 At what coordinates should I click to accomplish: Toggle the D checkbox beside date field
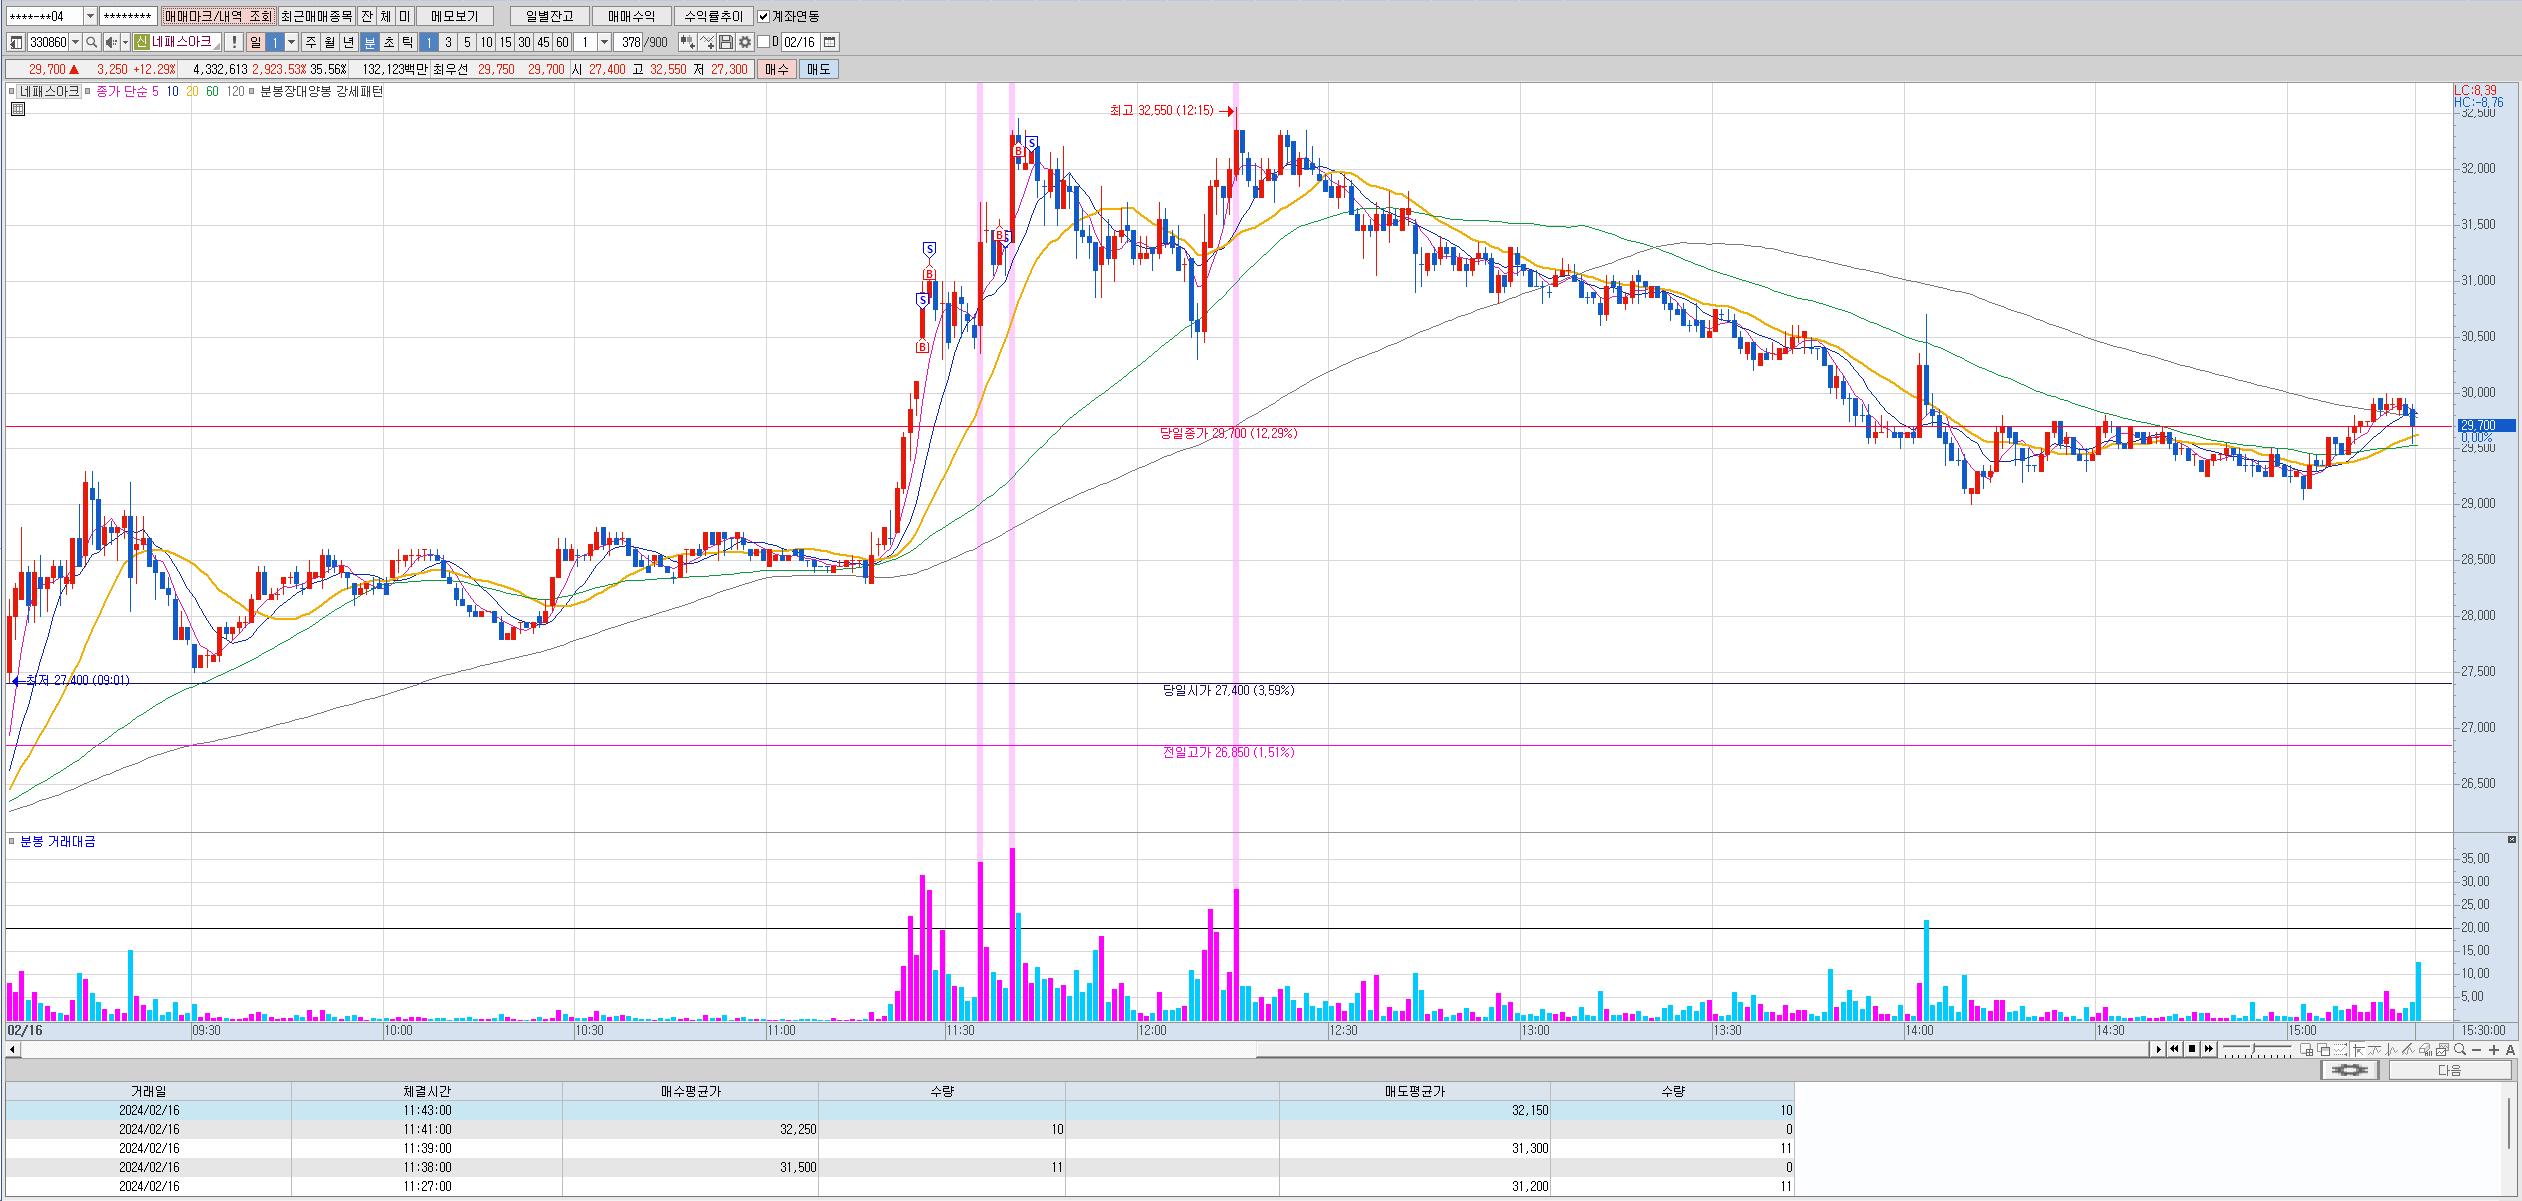click(x=764, y=42)
